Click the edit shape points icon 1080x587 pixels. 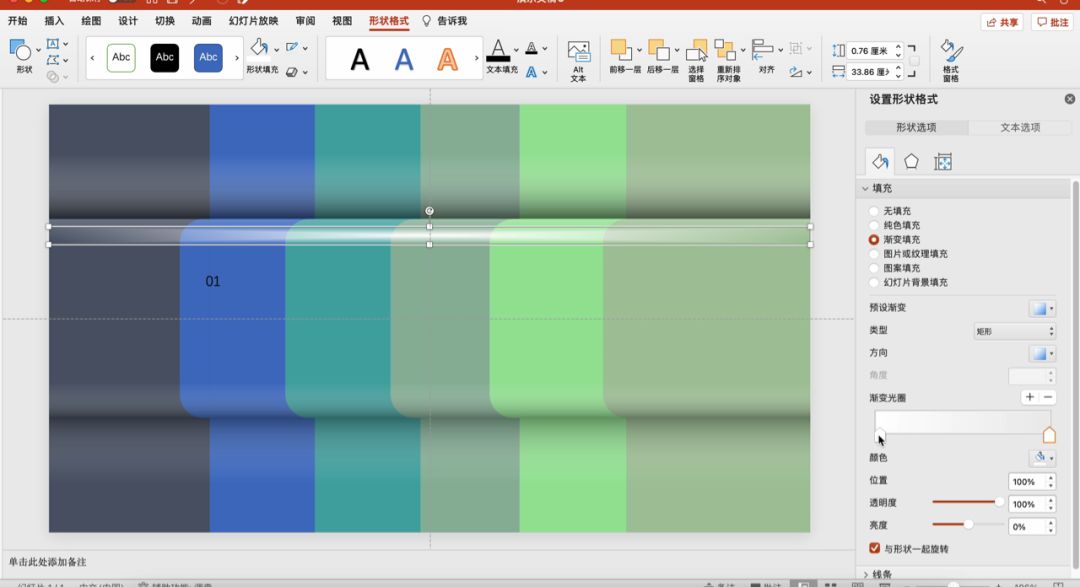[52, 60]
